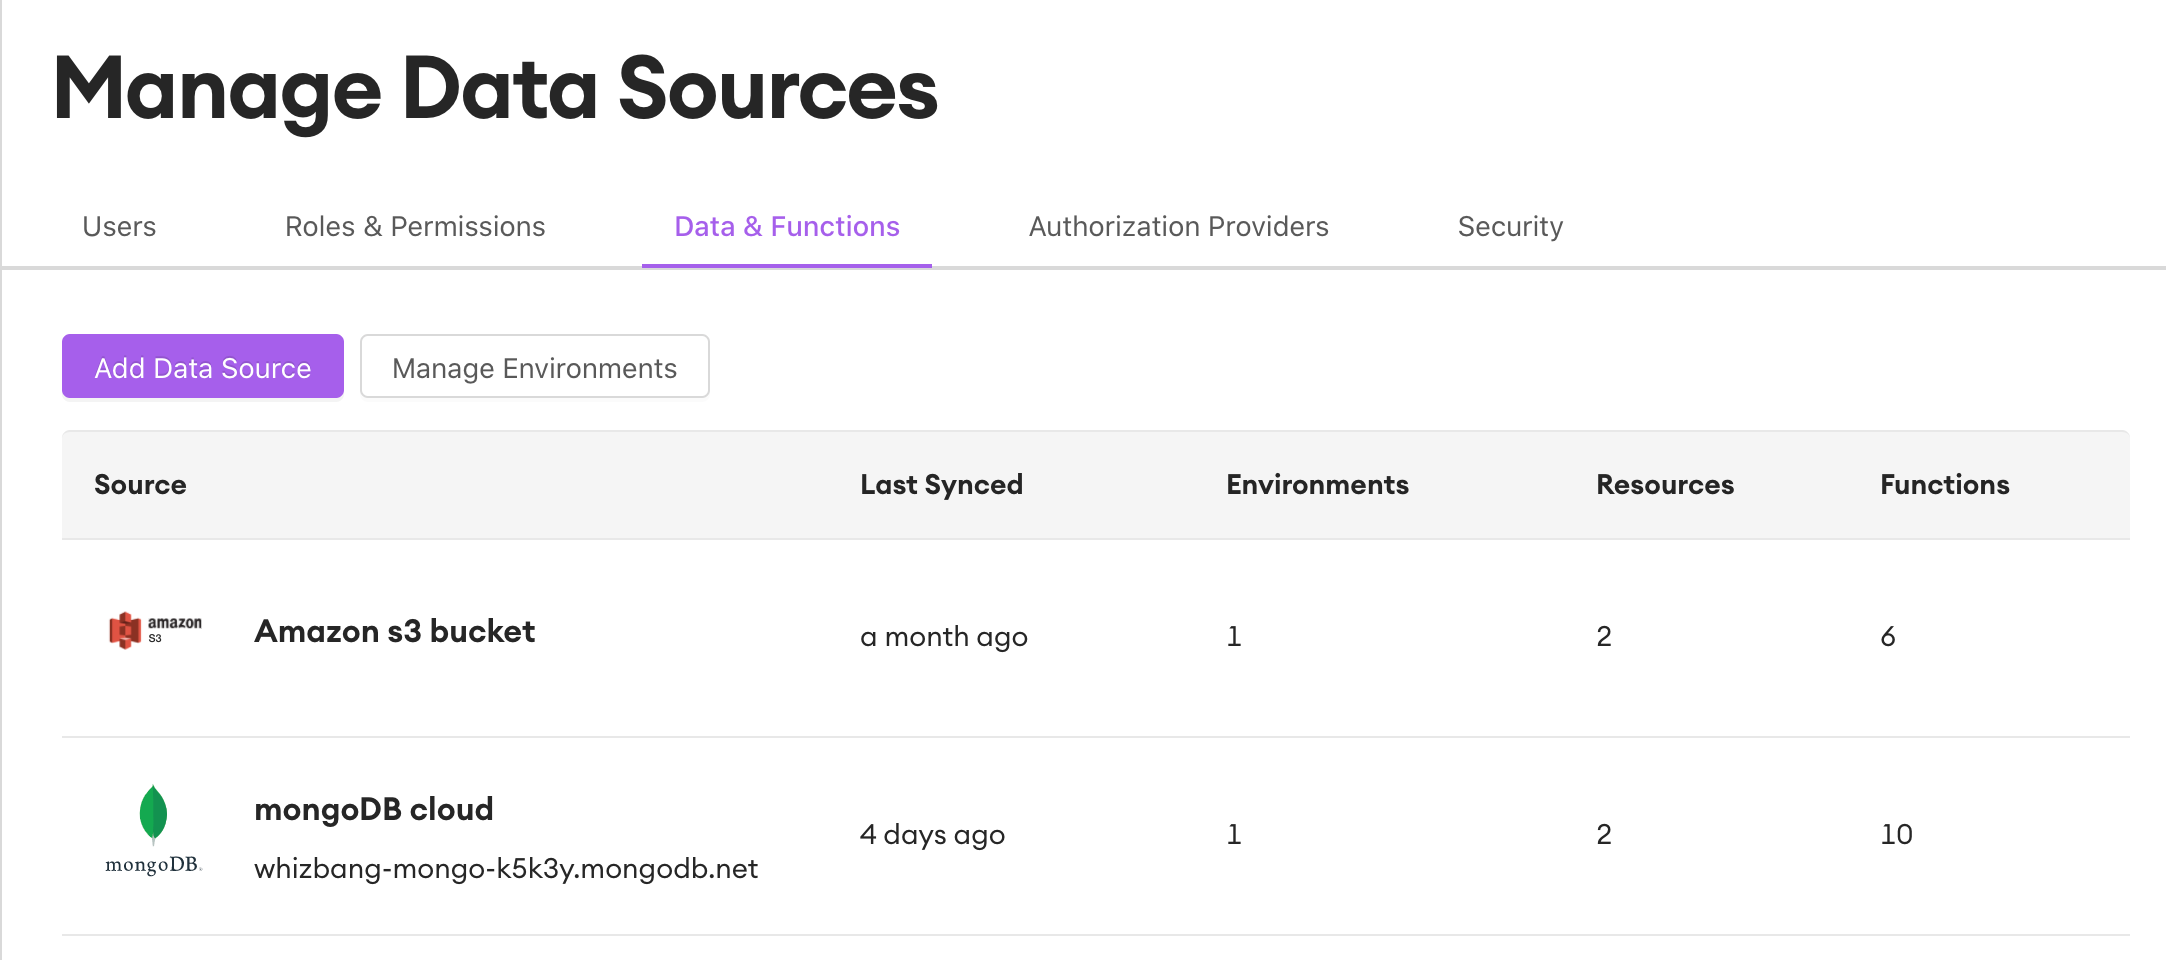Screen dimensions: 2166x960
Task: Sort by the Last Synced column
Action: (941, 485)
